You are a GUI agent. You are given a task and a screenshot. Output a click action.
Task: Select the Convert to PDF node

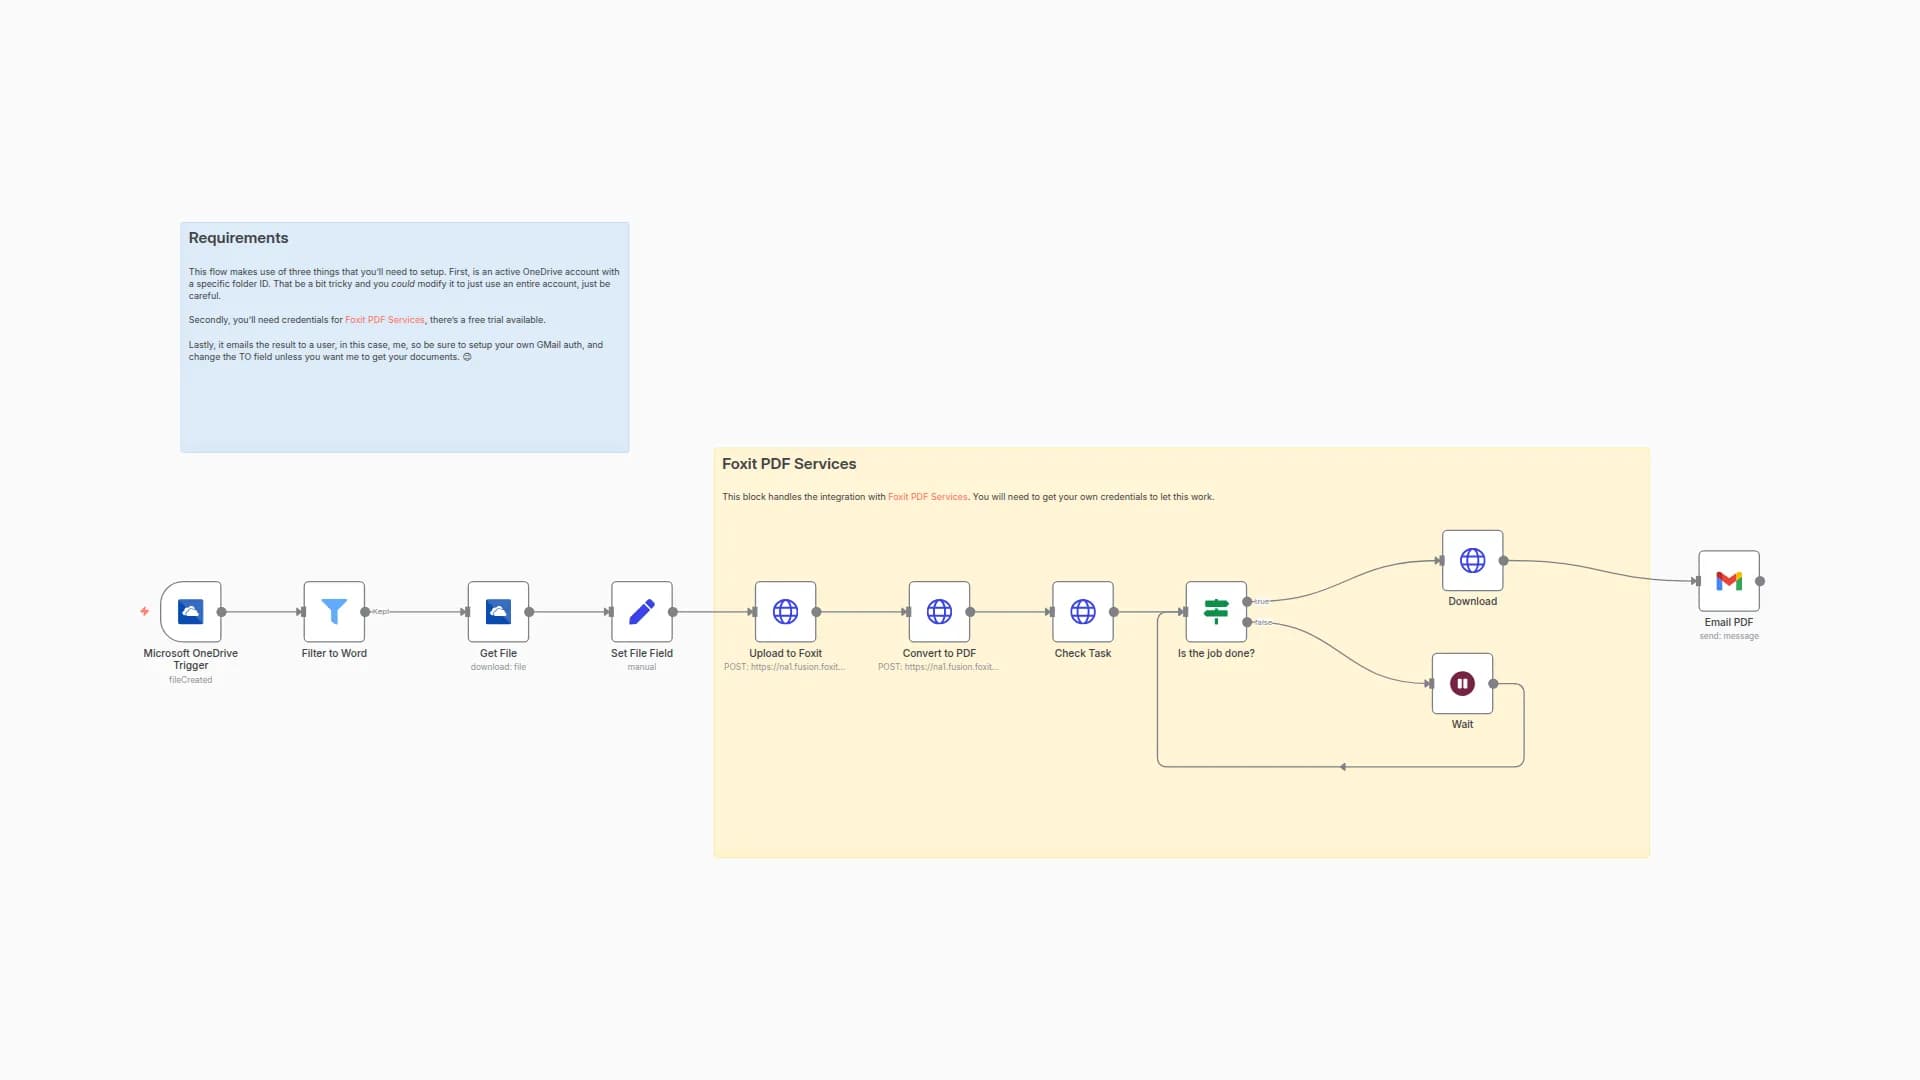[939, 612]
